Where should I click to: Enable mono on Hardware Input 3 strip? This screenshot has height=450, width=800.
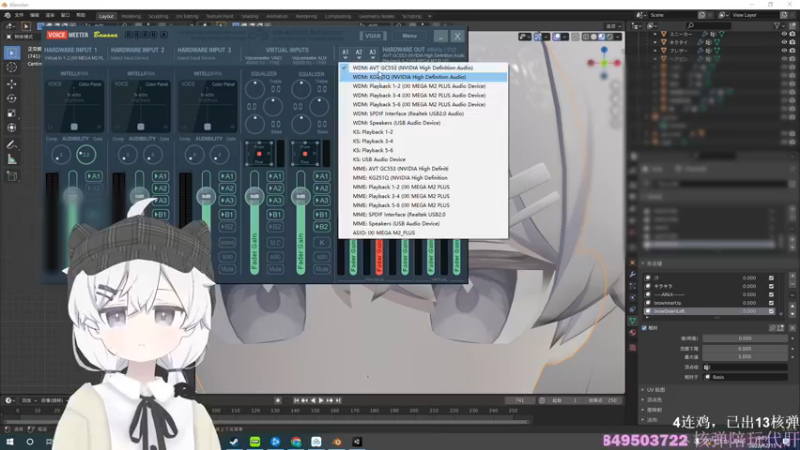[x=227, y=243]
